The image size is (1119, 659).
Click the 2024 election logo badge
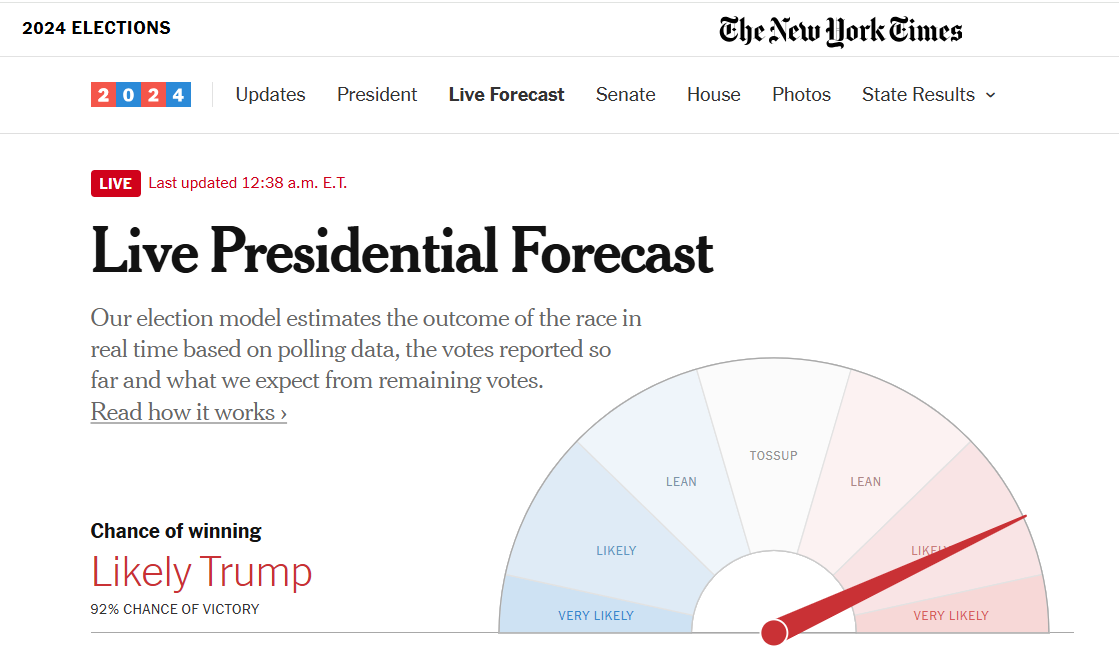point(141,95)
